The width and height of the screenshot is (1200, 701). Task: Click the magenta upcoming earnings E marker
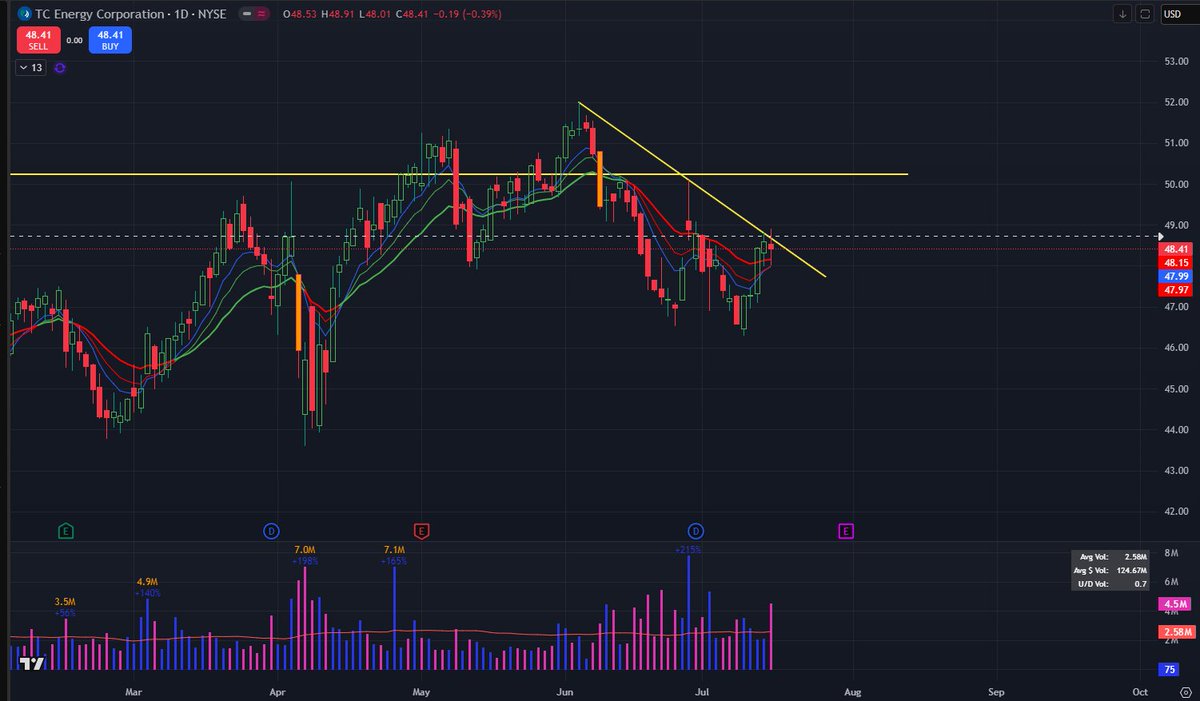click(846, 529)
